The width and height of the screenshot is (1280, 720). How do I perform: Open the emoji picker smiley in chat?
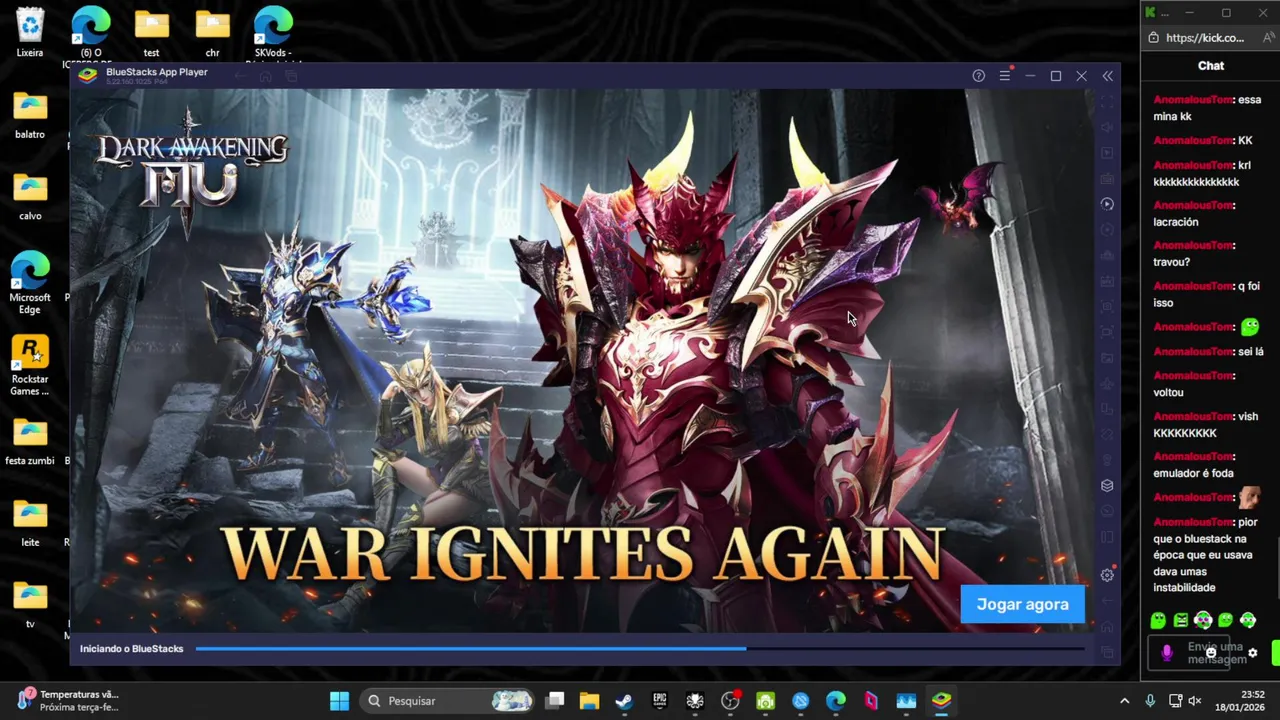coord(1211,653)
